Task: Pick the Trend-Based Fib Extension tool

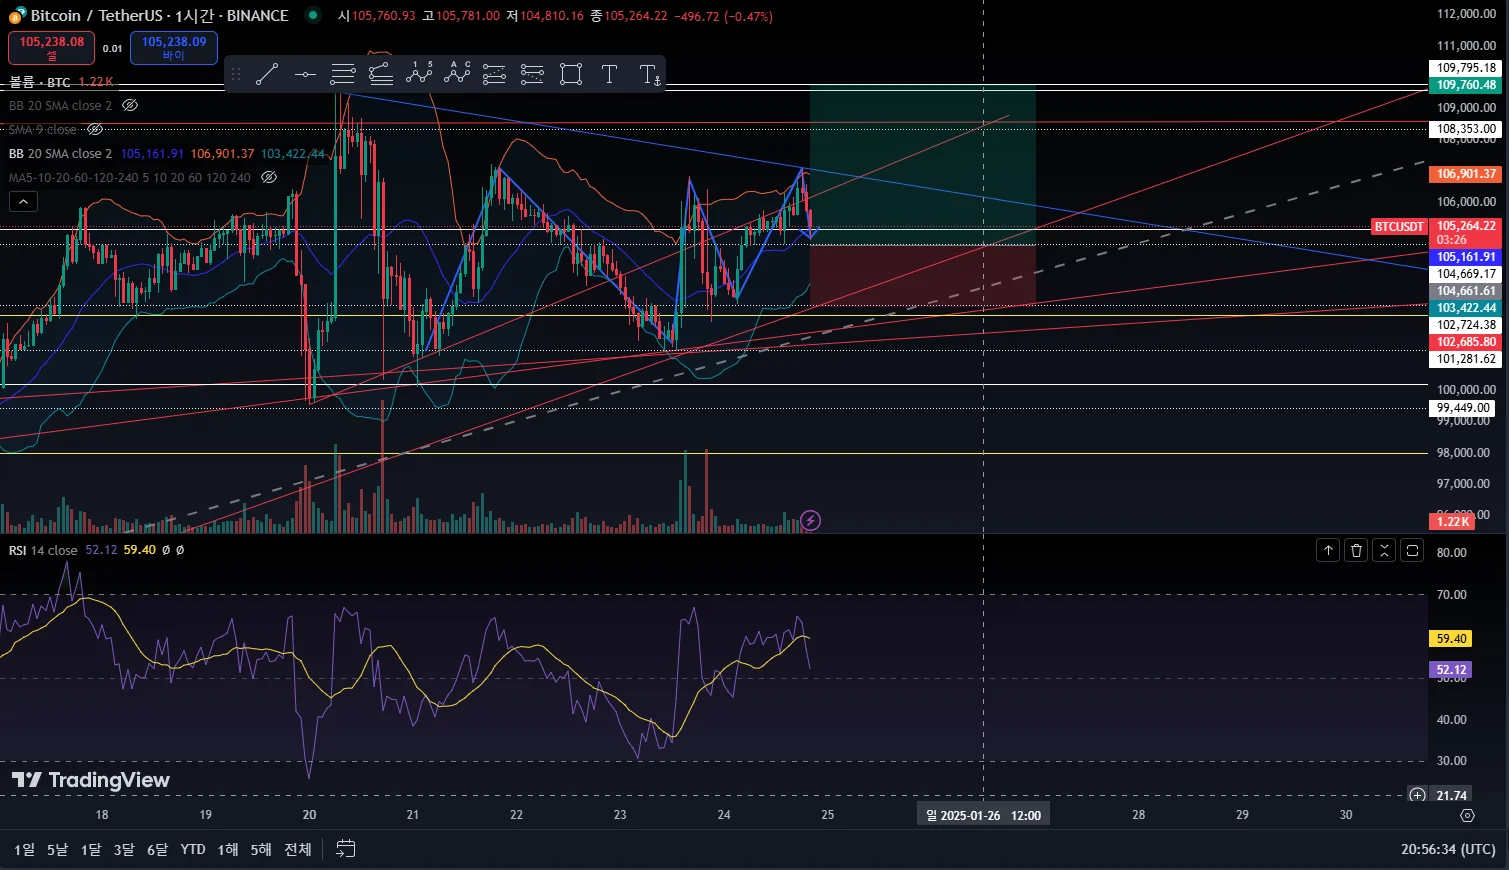Action: point(381,74)
